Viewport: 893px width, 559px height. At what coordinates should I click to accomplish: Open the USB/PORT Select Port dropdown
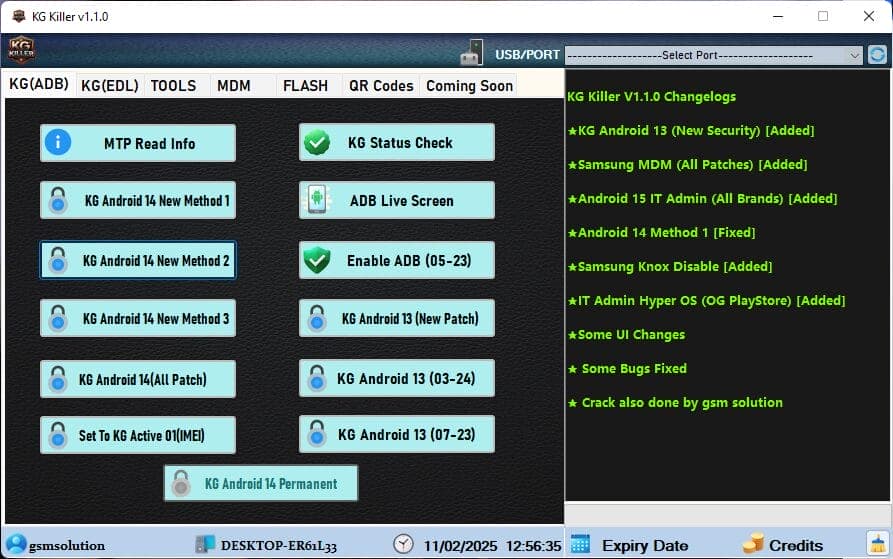pos(713,55)
